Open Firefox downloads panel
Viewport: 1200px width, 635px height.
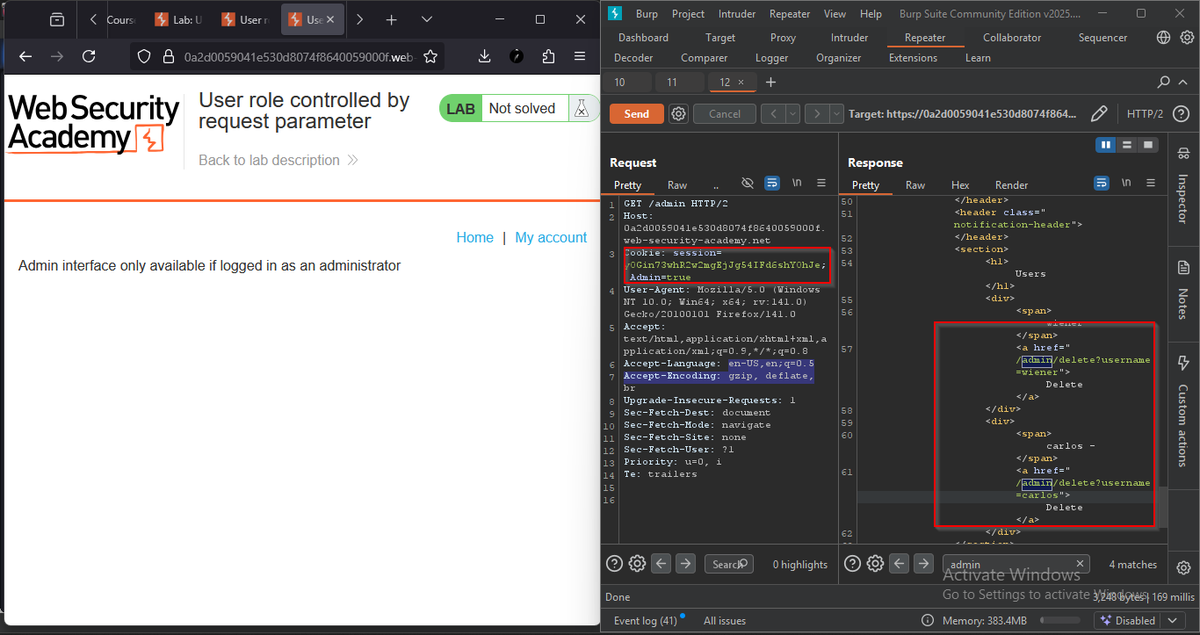(485, 57)
